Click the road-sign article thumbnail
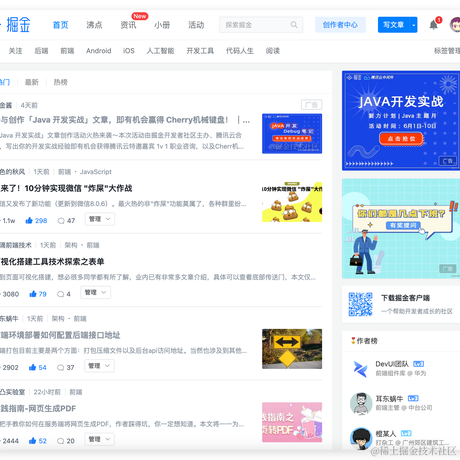The image size is (460, 460). pyautogui.click(x=292, y=349)
